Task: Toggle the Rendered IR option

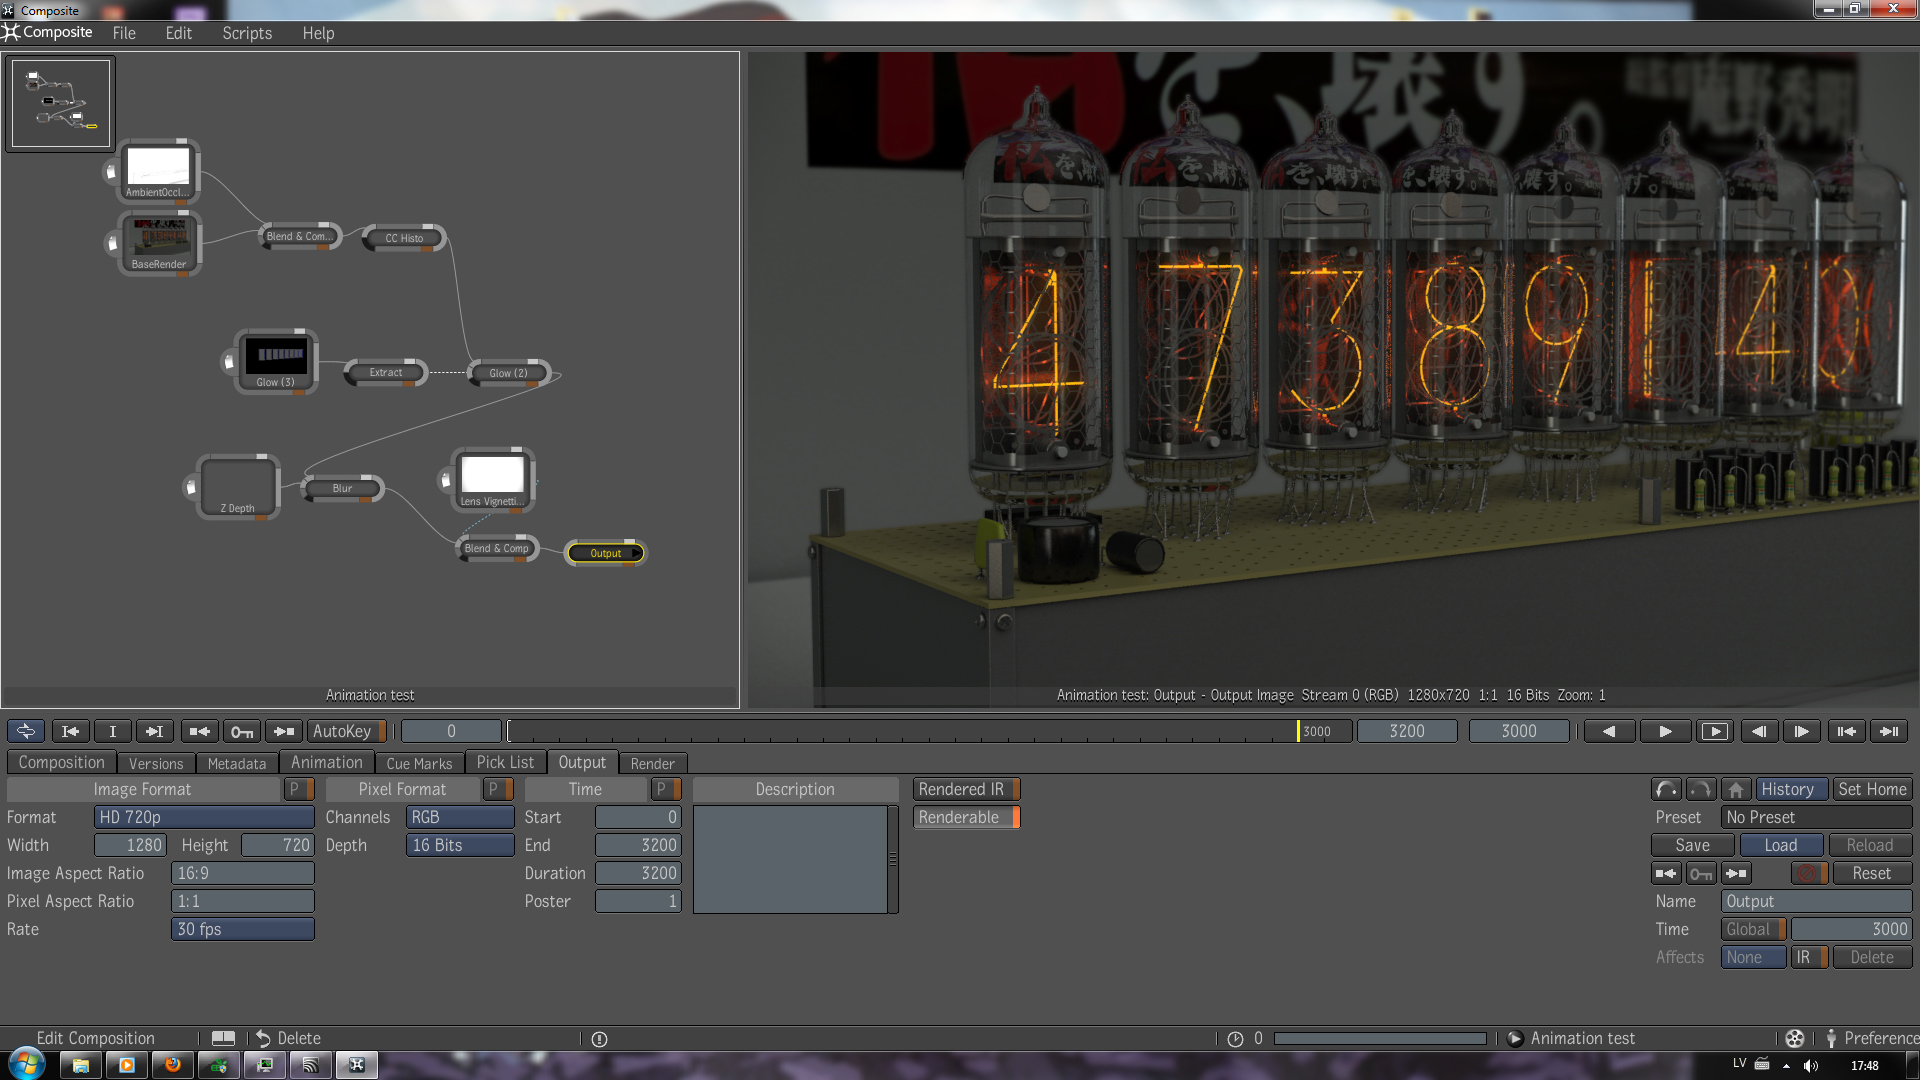Action: pos(966,789)
